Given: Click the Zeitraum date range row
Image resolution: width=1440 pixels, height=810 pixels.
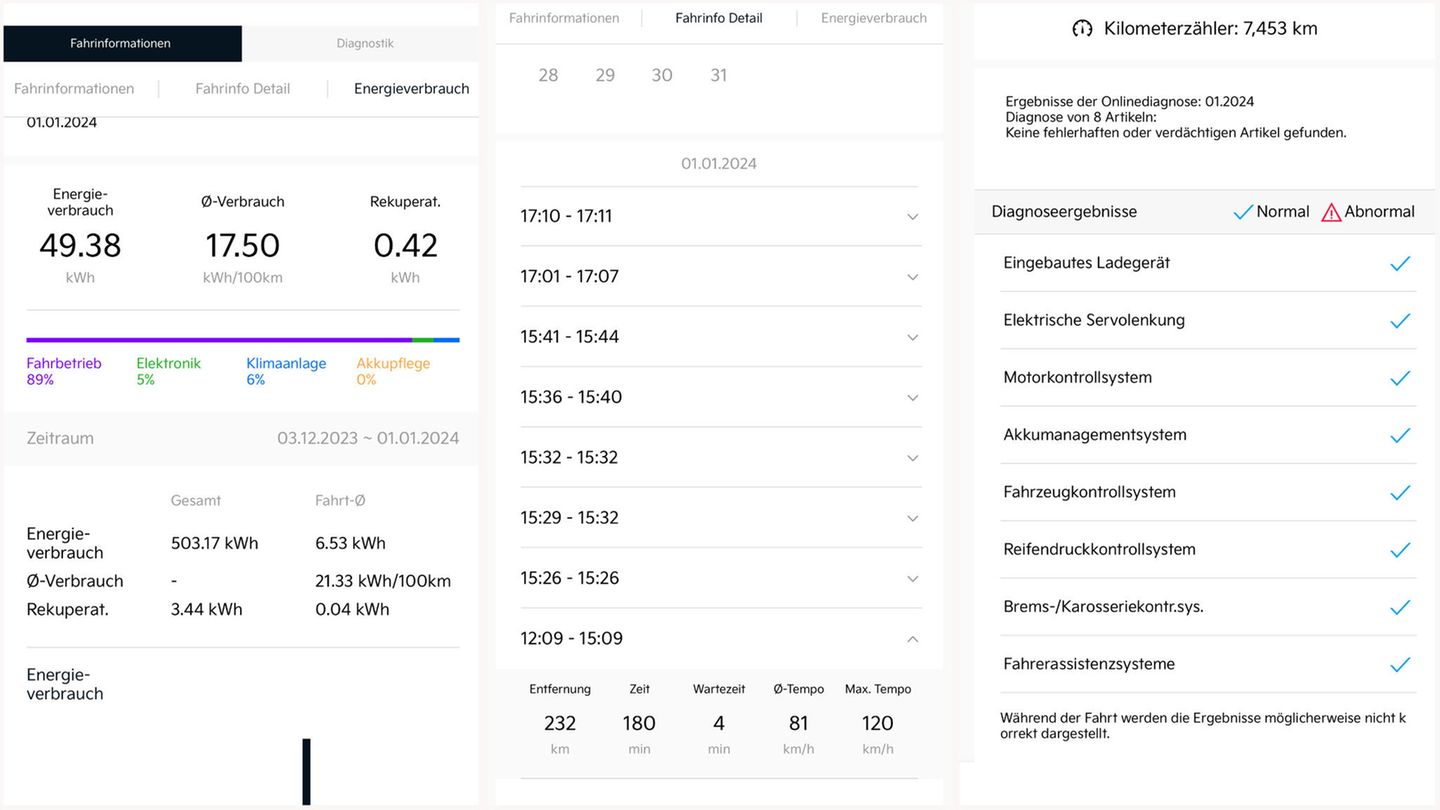Looking at the screenshot, I should (242, 438).
